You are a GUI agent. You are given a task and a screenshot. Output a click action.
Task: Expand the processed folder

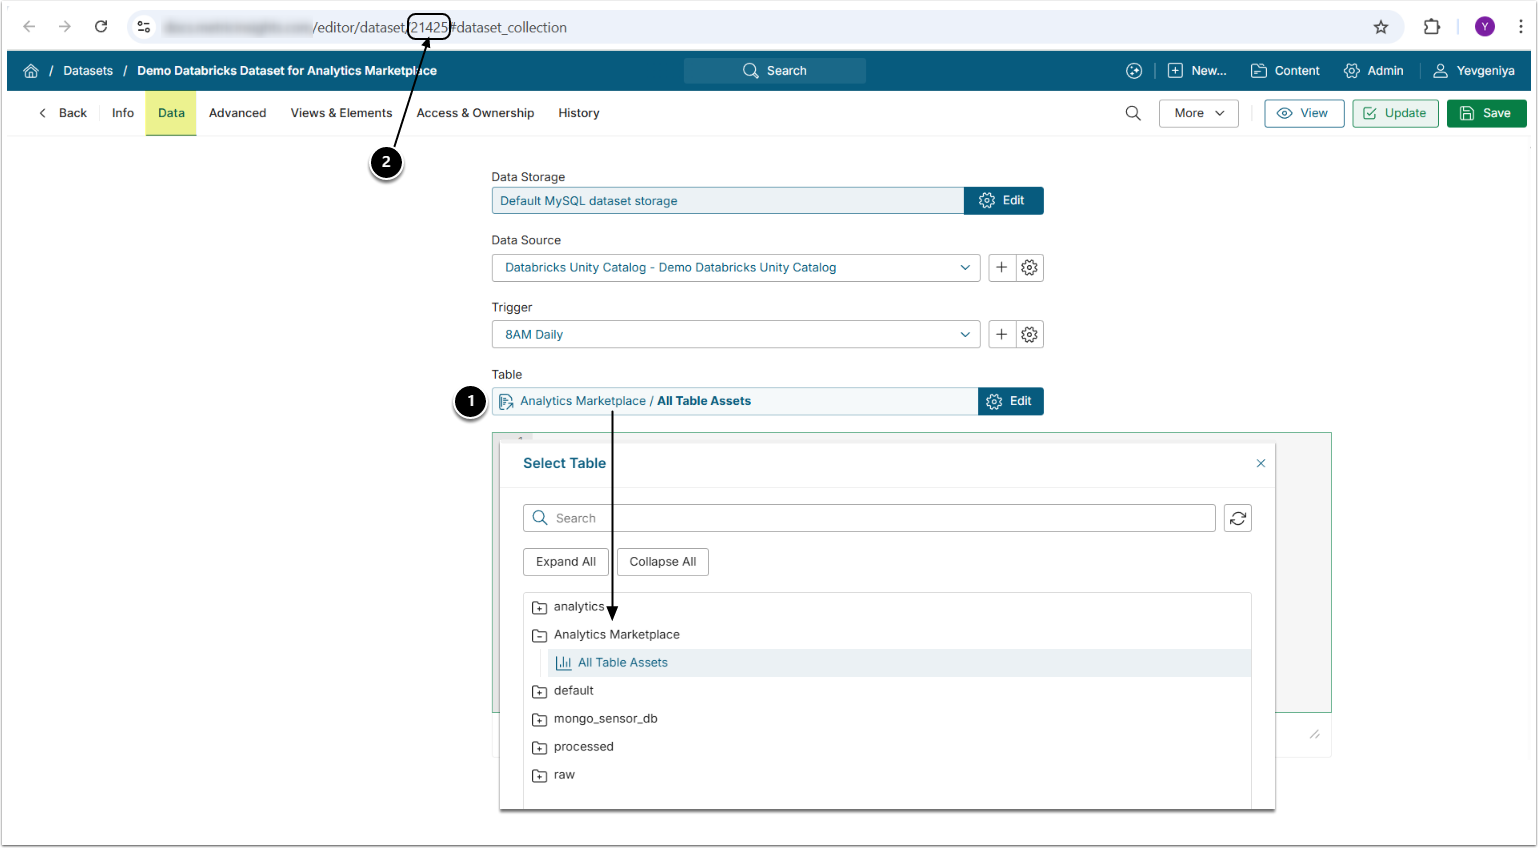tap(540, 747)
